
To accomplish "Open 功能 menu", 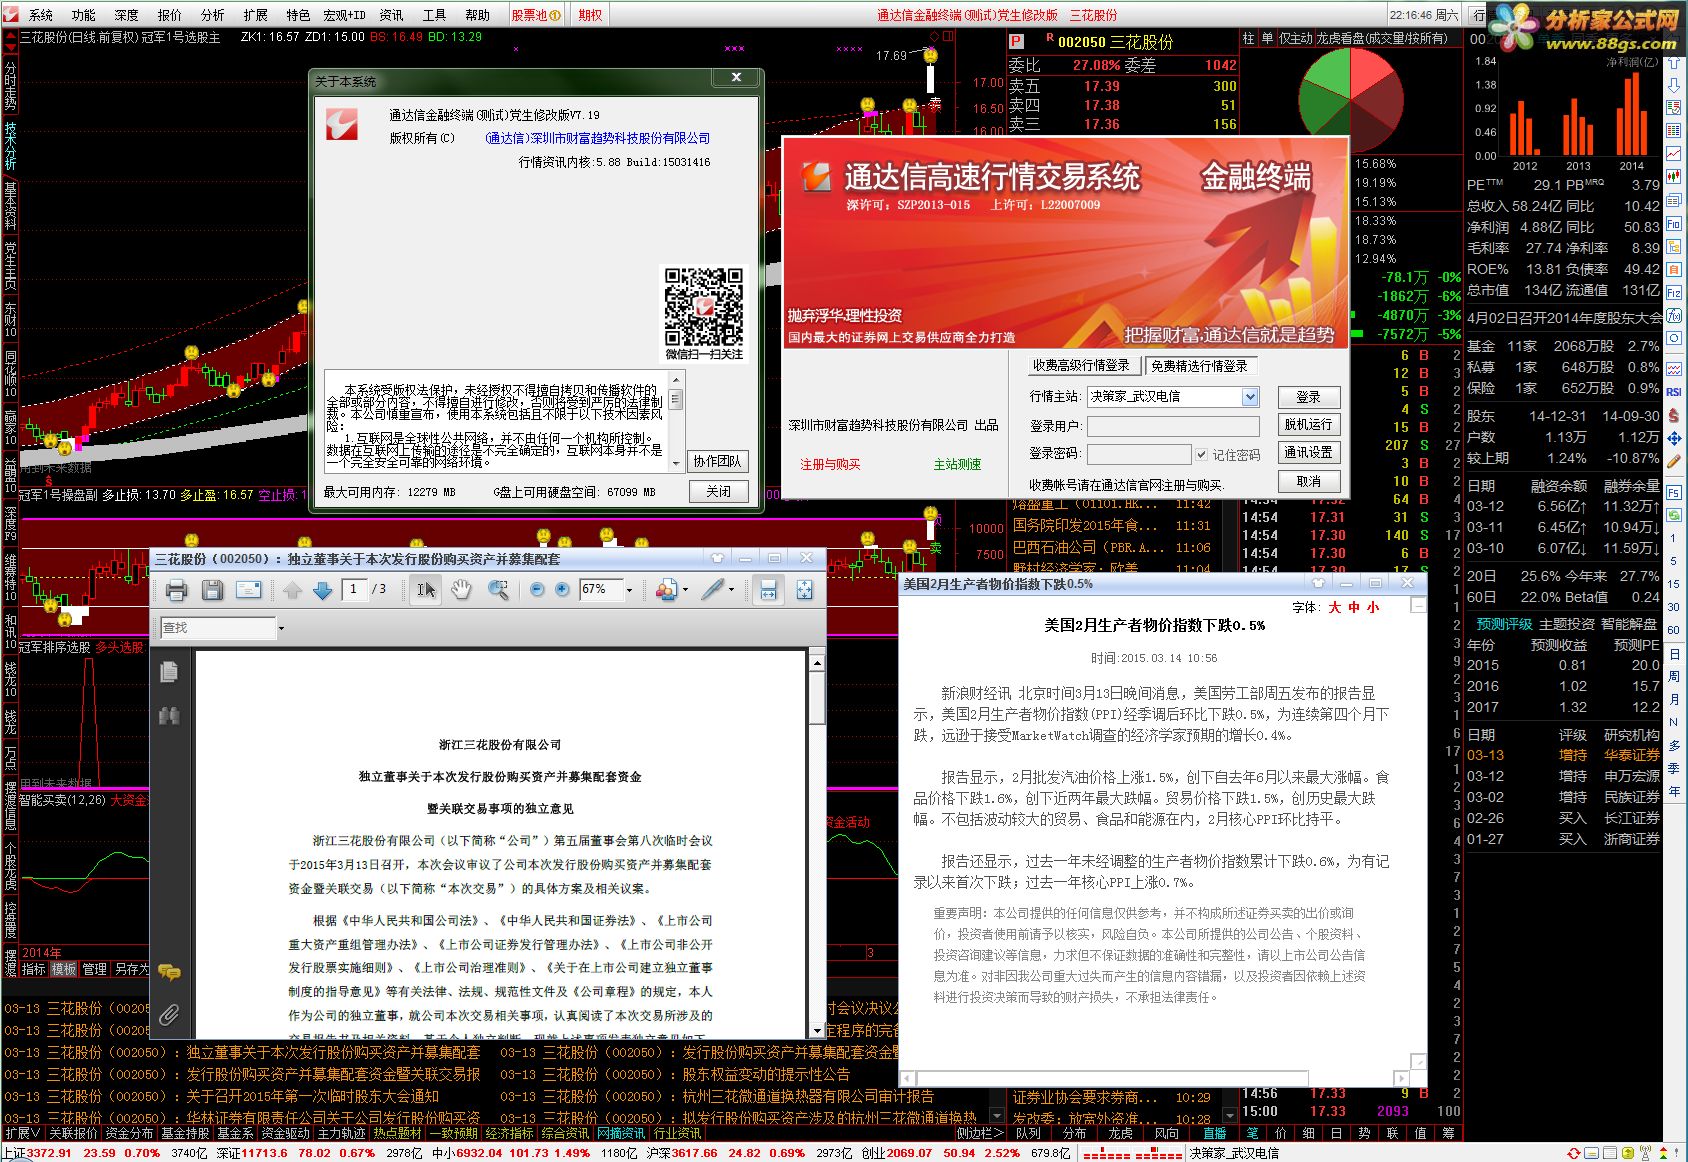I will click(84, 15).
